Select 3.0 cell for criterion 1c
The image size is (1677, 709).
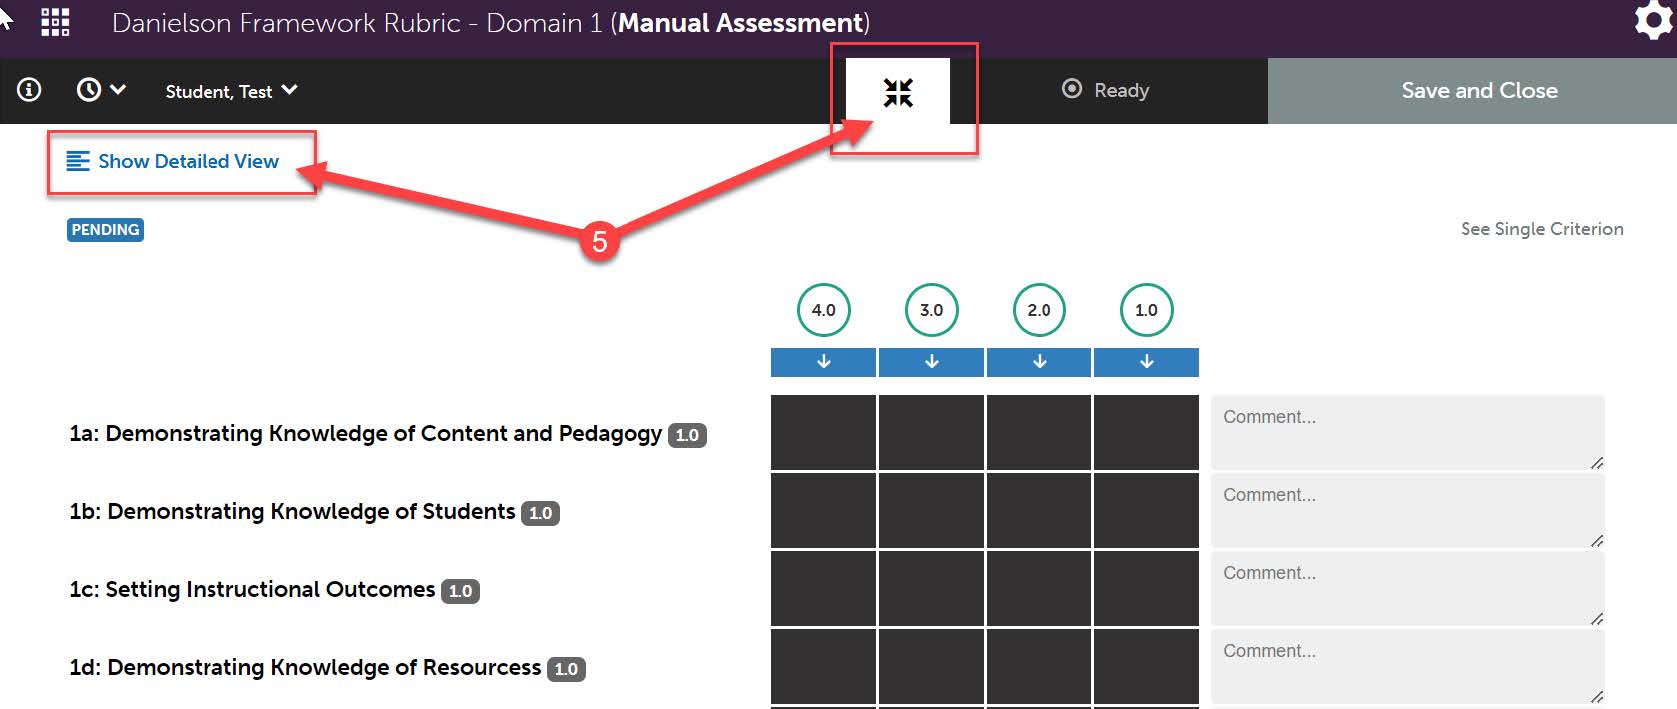click(x=932, y=588)
